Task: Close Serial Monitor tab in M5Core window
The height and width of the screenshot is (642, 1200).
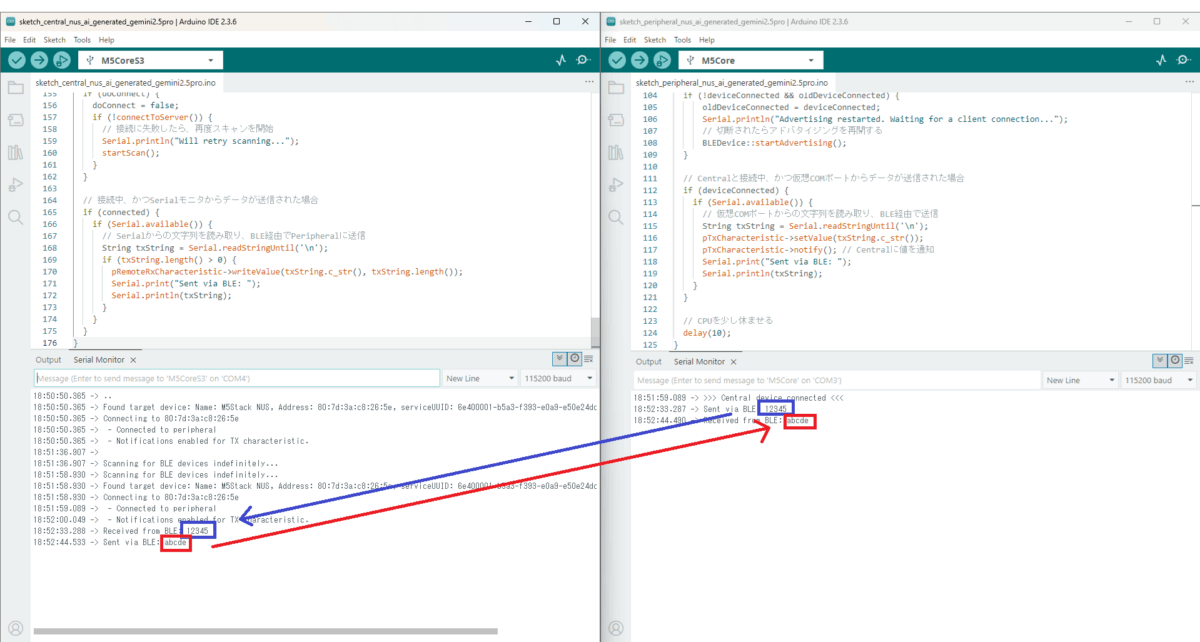Action: point(733,361)
